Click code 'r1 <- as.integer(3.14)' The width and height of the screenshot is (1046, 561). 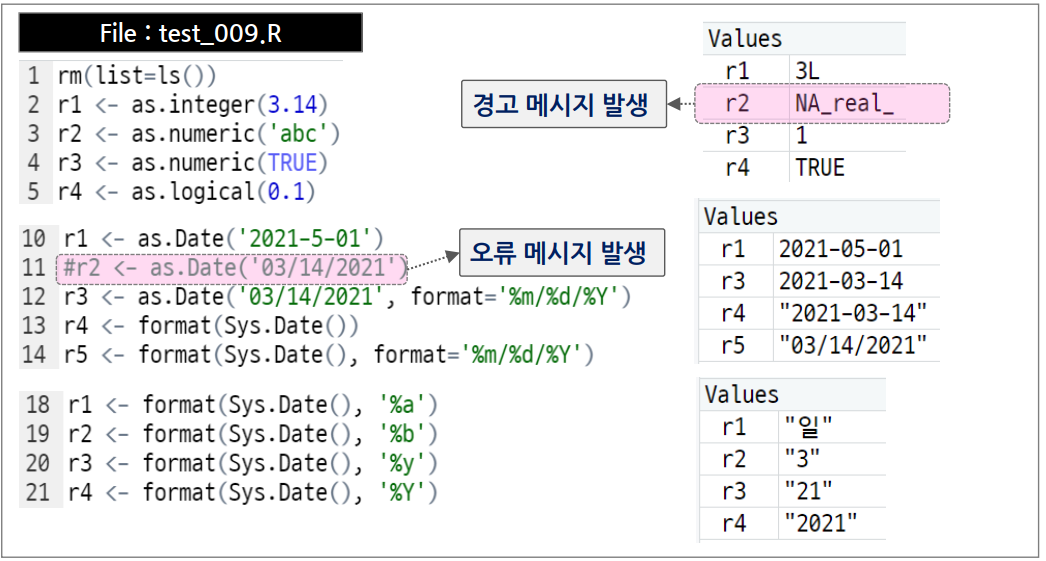click(192, 105)
